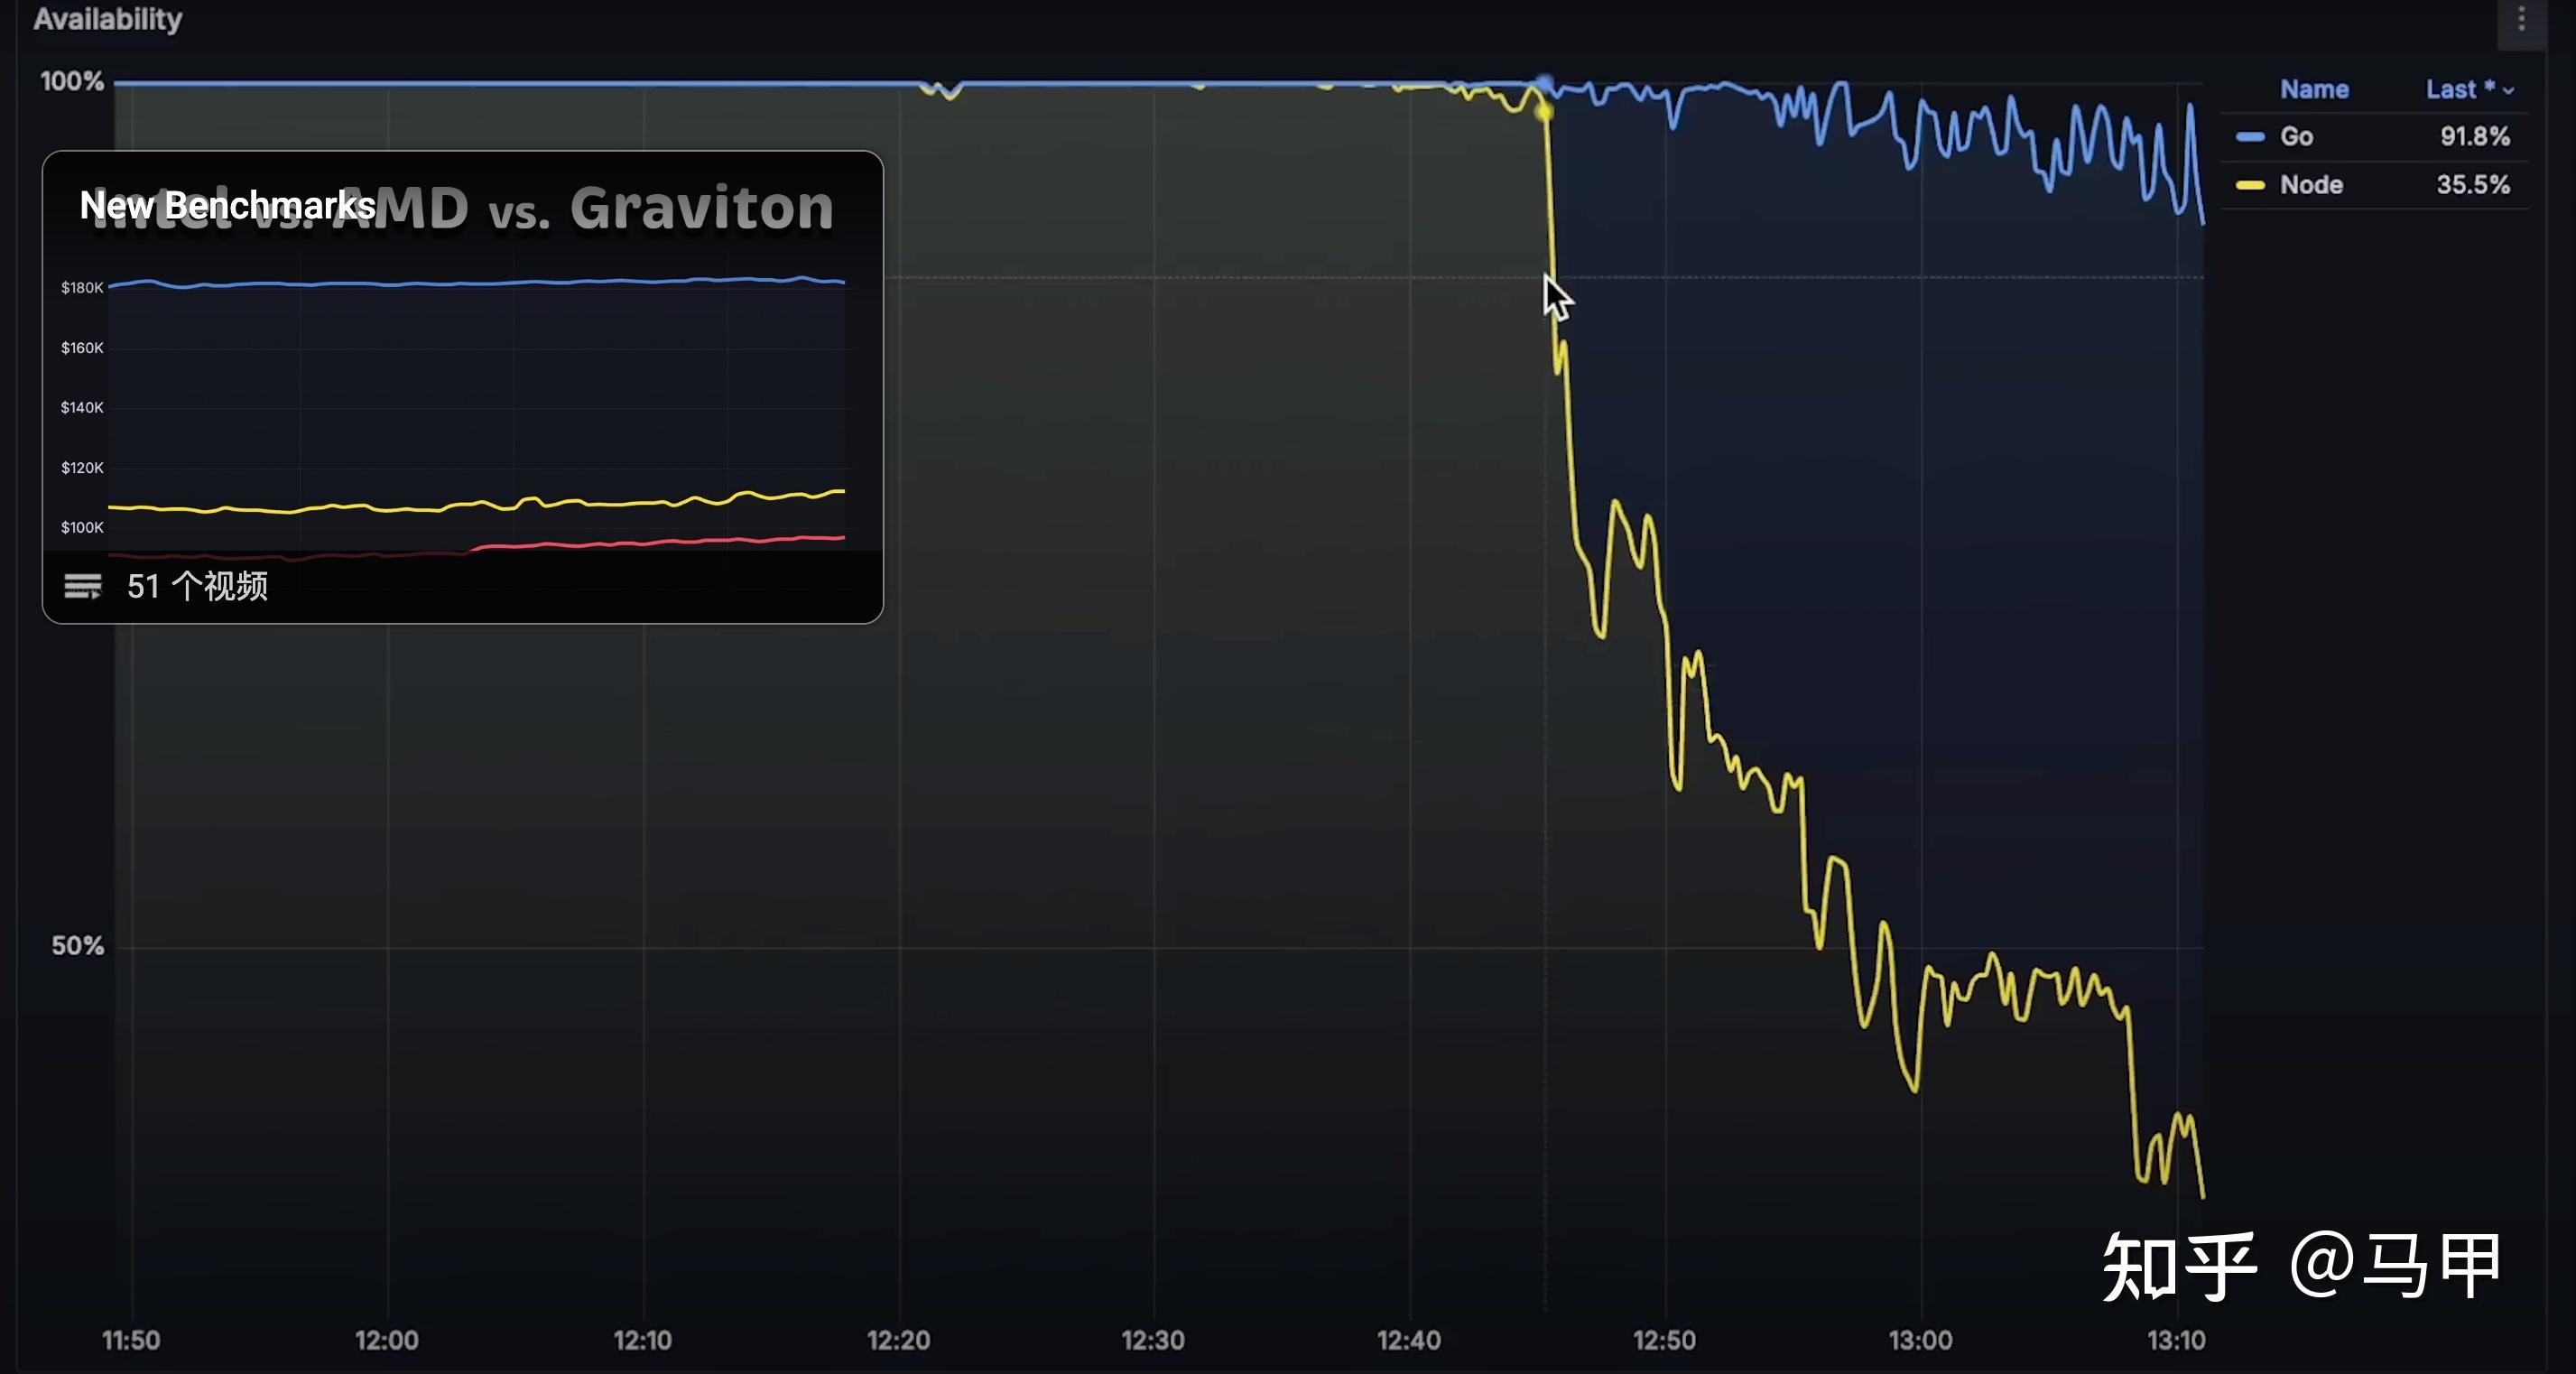Click the 91.8% Go last value
The height and width of the screenshot is (1374, 2576).
pyautogui.click(x=2474, y=137)
